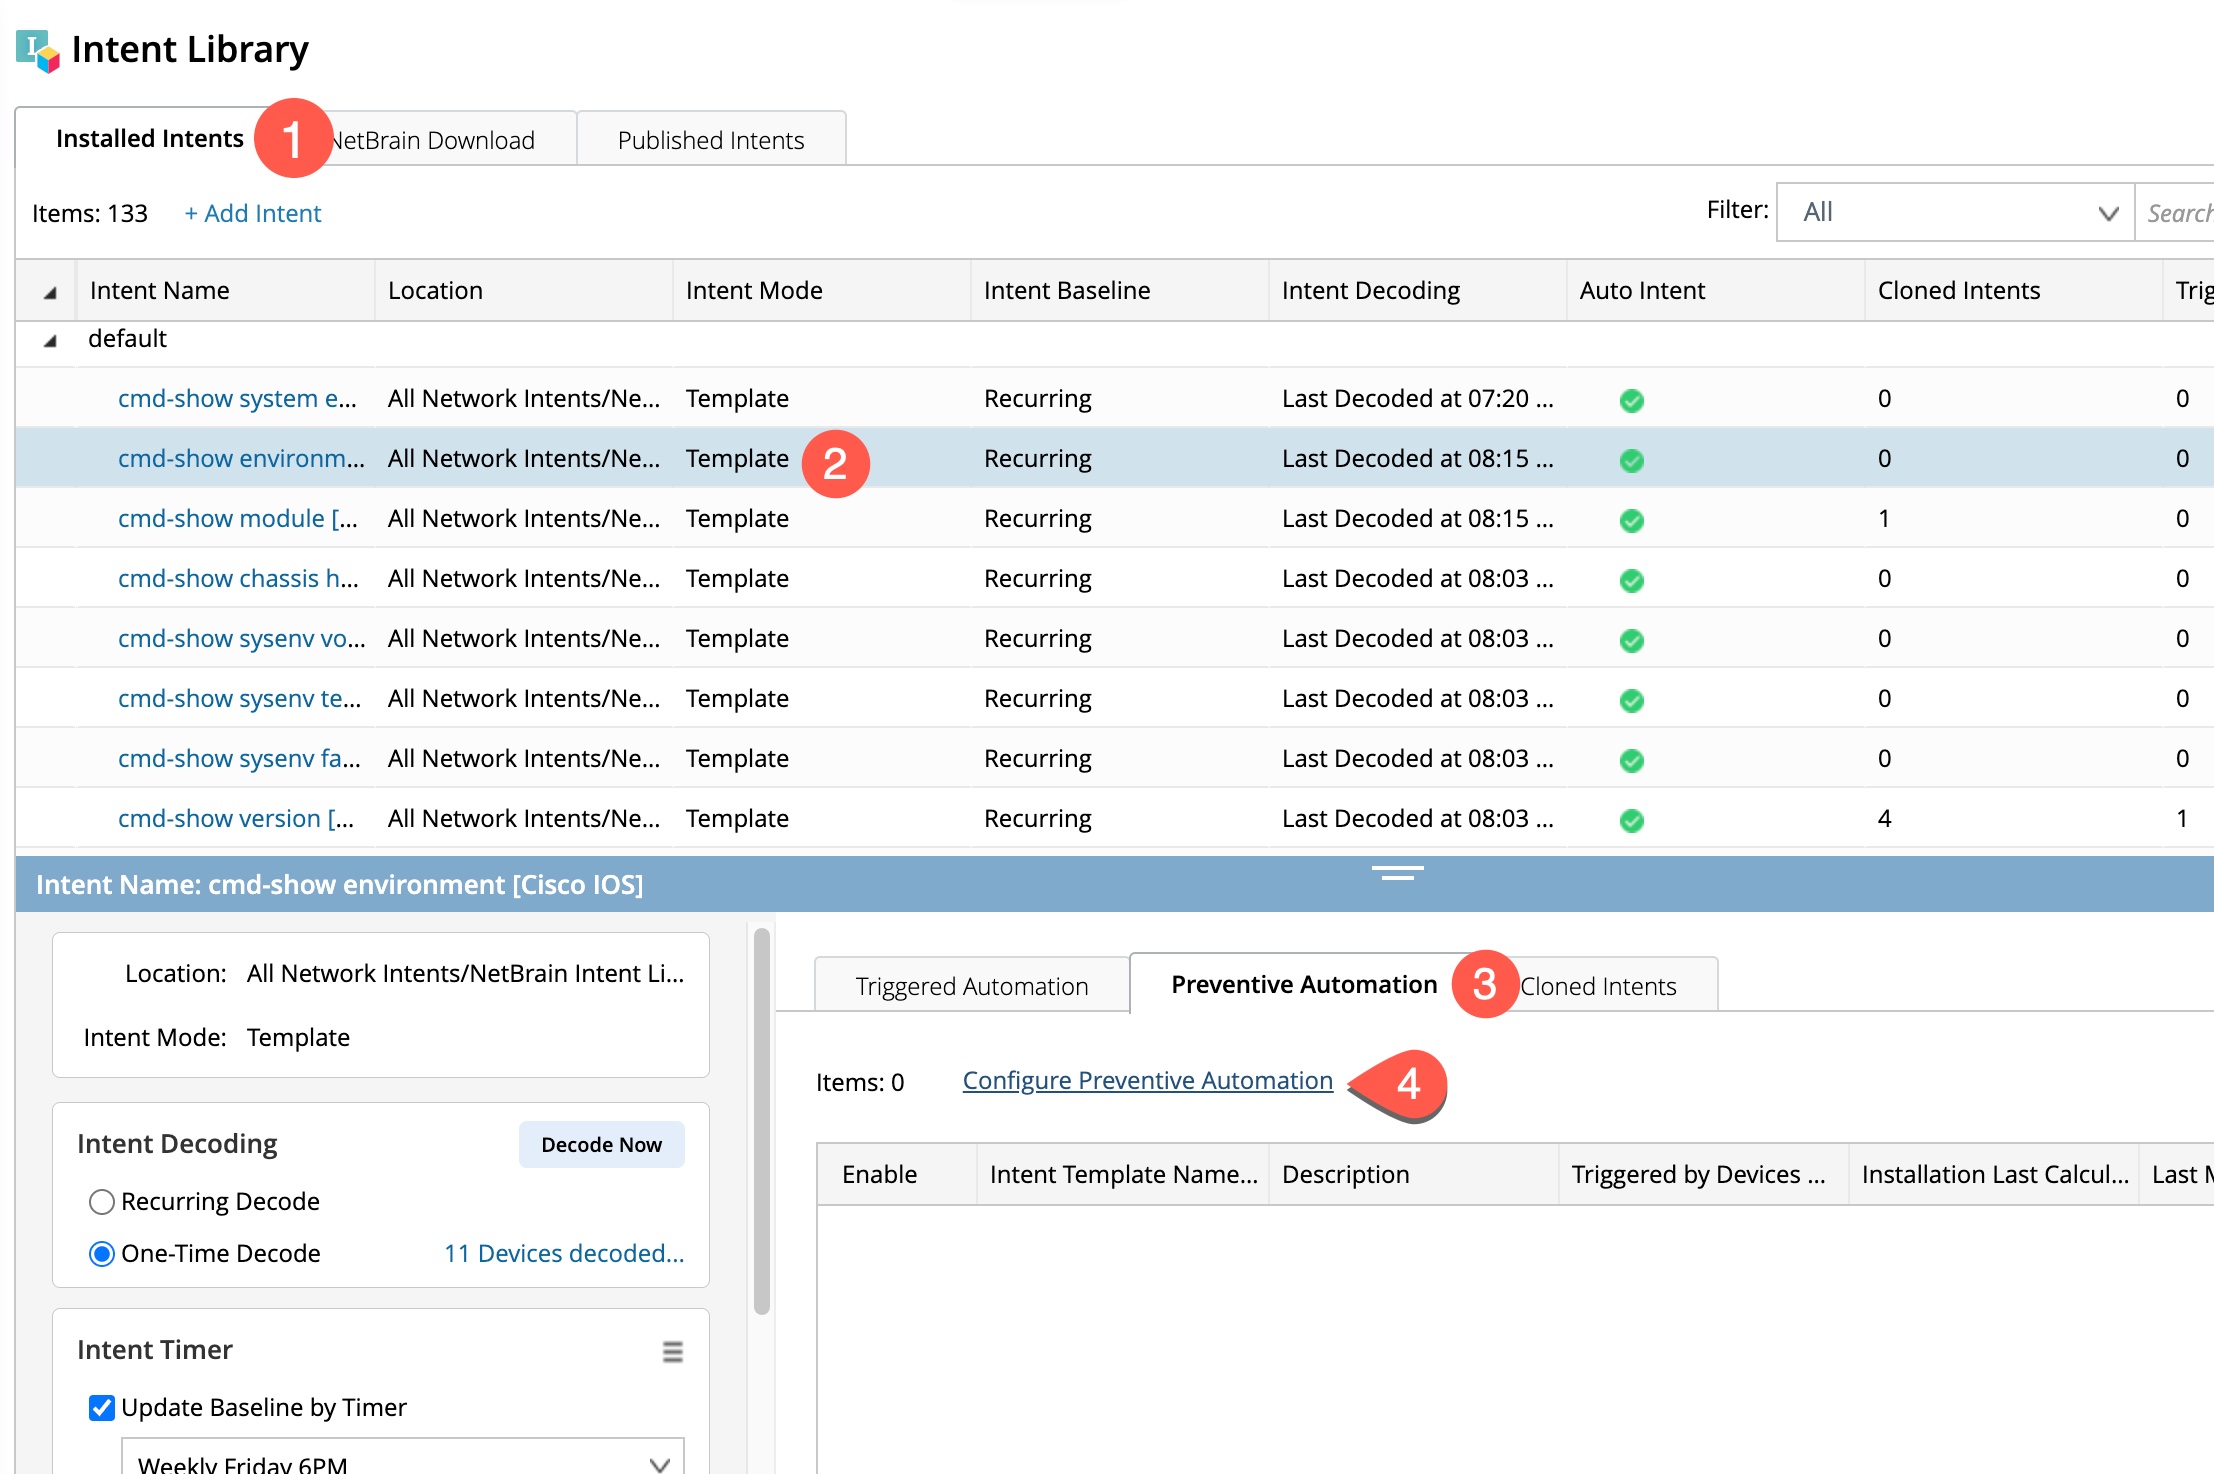Click the Auto Intent checkmark for cmd-show chassis h...
The image size is (2214, 1474).
pyautogui.click(x=1632, y=580)
